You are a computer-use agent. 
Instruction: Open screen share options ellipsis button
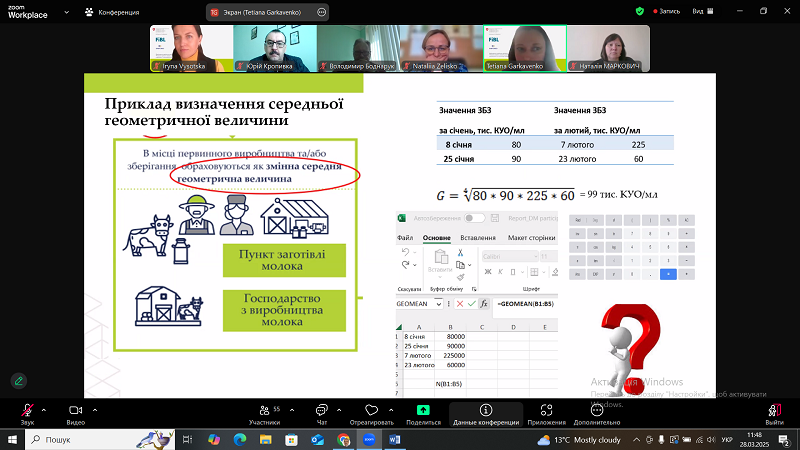click(x=321, y=12)
